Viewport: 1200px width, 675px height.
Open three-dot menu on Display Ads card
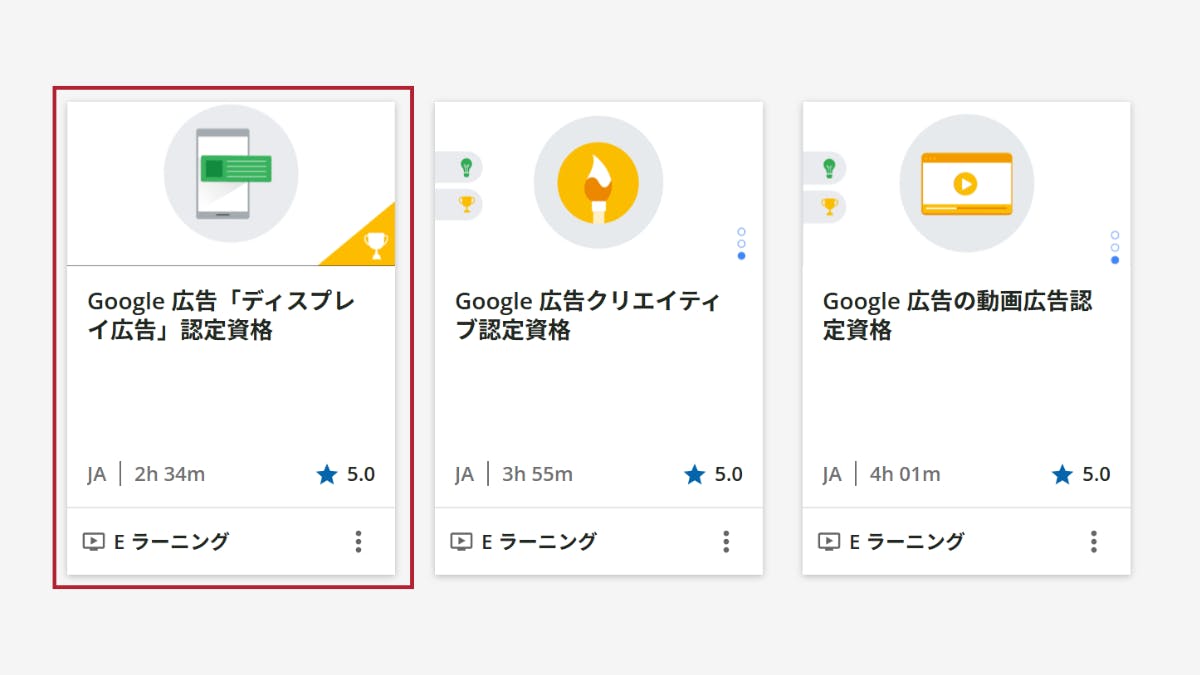pyautogui.click(x=358, y=542)
